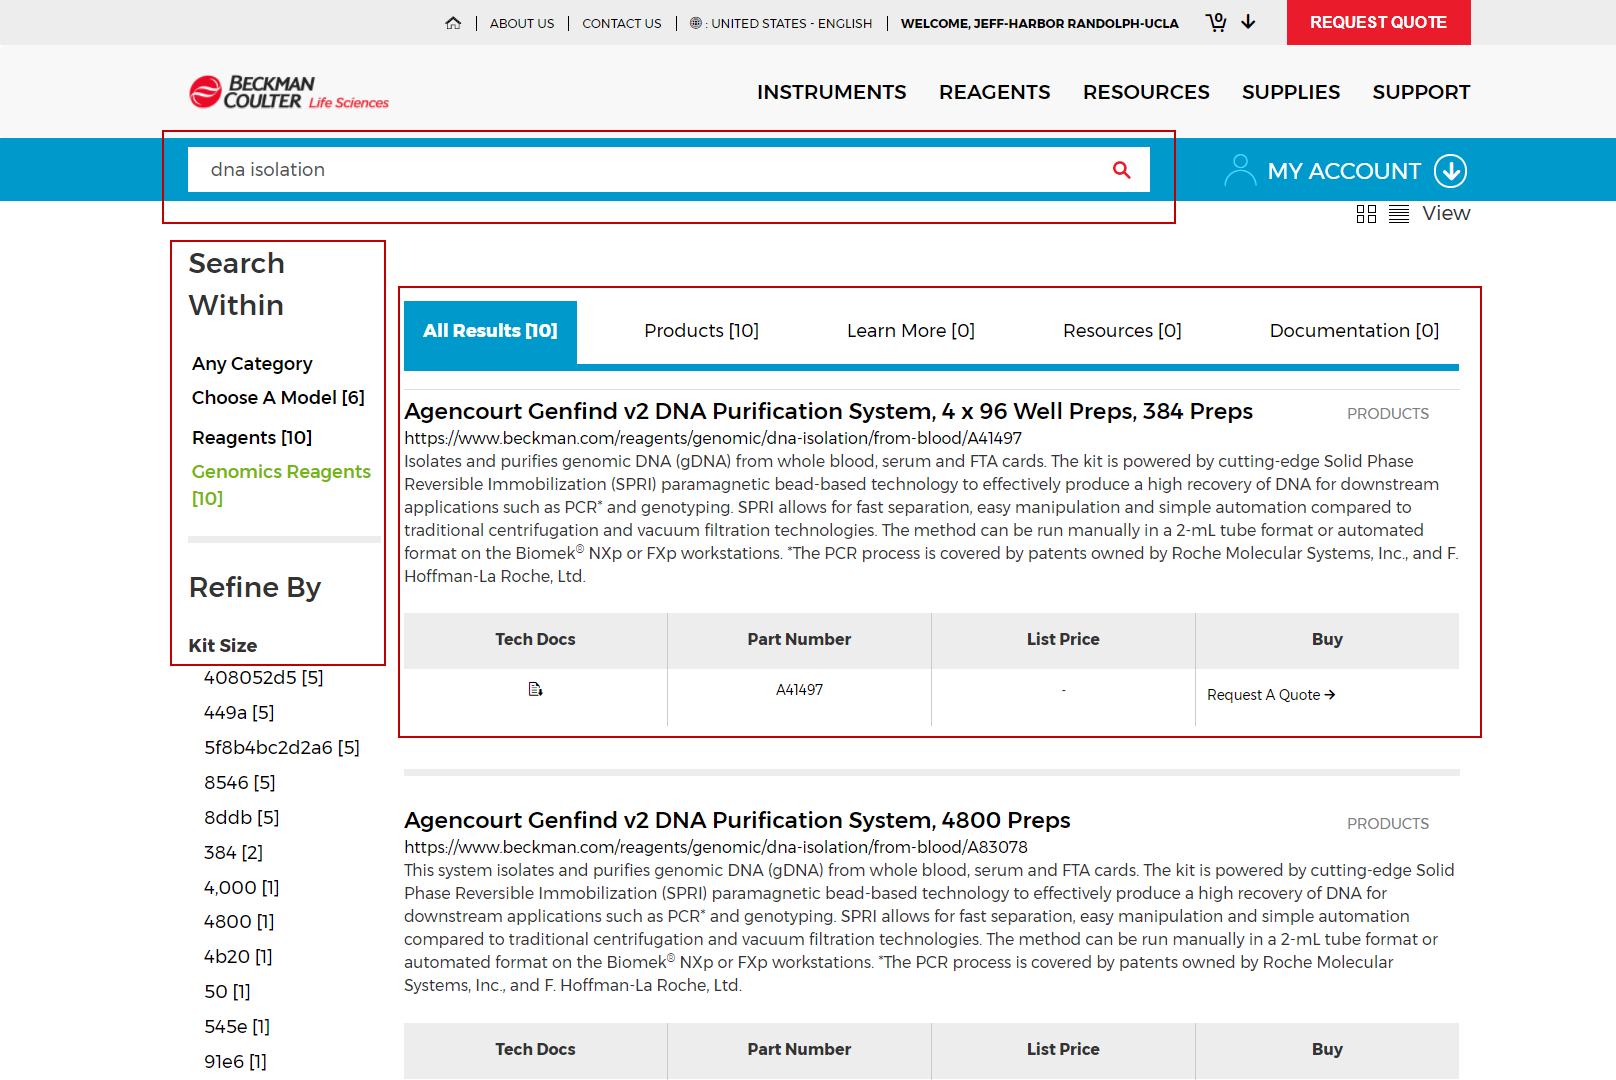Select the Learn More [0] tab

tap(911, 331)
